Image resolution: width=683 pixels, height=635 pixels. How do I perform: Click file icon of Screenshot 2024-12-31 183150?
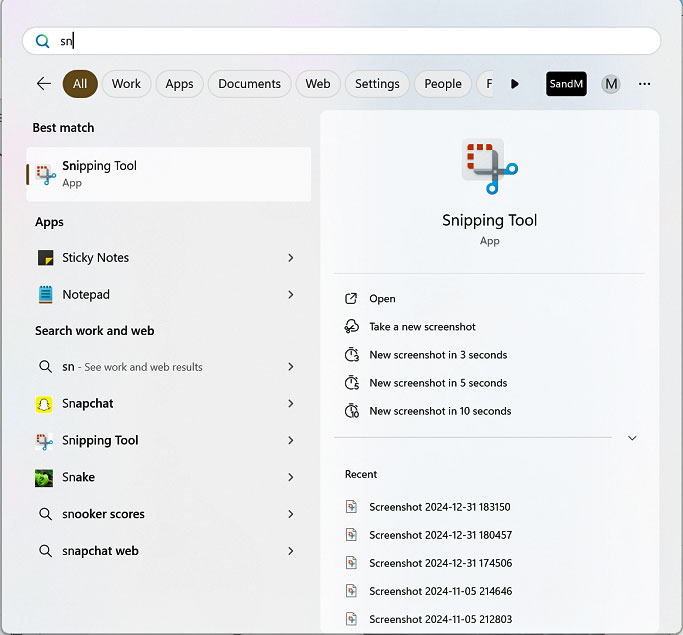point(351,507)
